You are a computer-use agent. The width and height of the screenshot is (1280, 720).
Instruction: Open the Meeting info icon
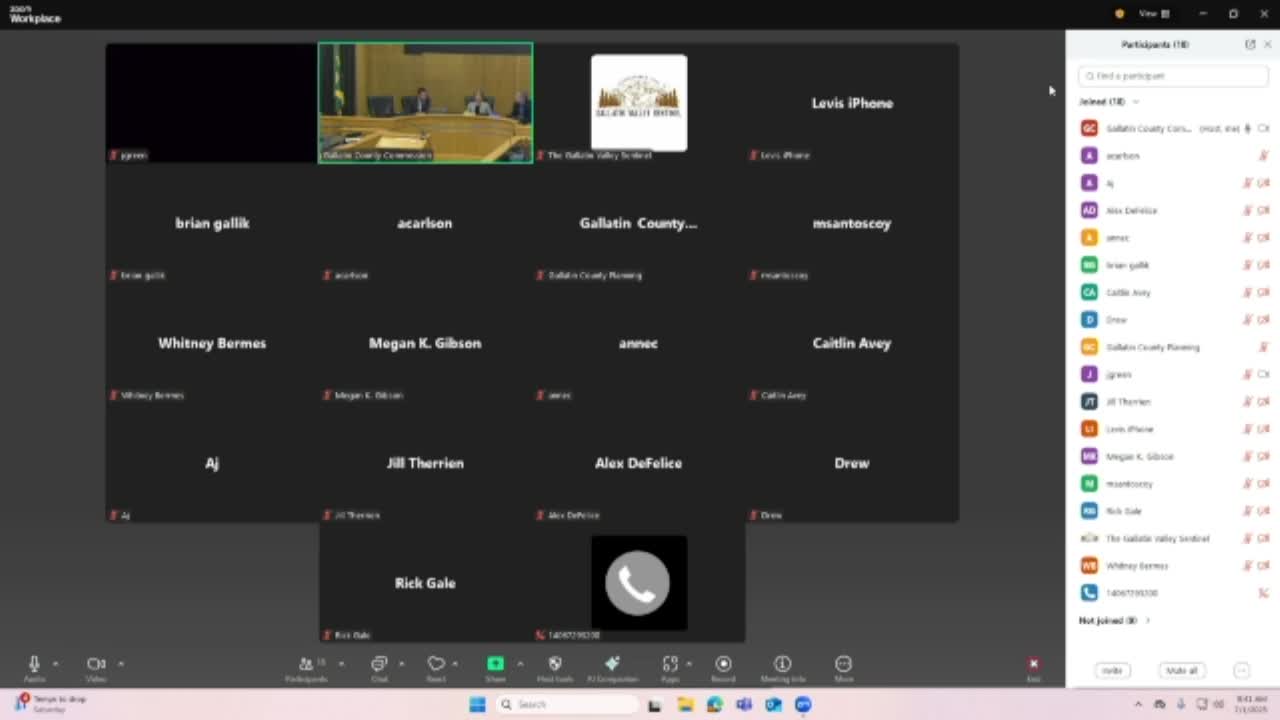click(782, 664)
